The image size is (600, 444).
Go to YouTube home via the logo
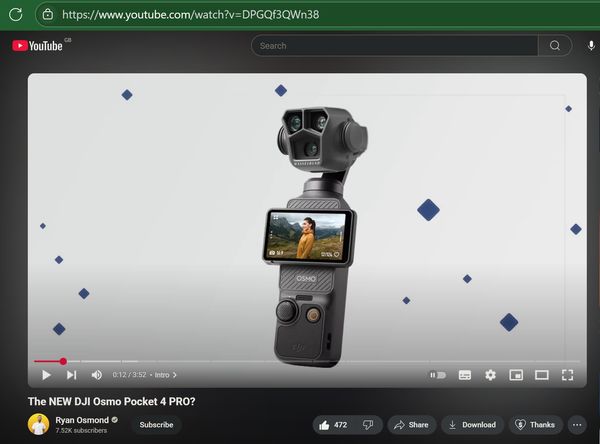[38, 46]
